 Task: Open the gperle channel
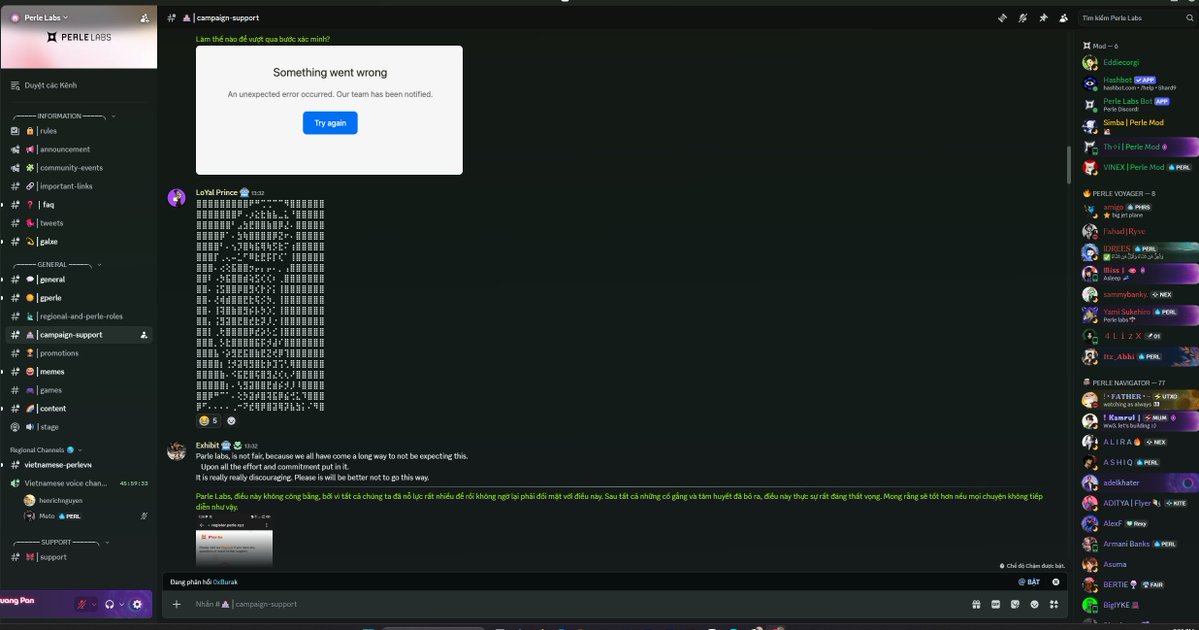pyautogui.click(x=79, y=298)
